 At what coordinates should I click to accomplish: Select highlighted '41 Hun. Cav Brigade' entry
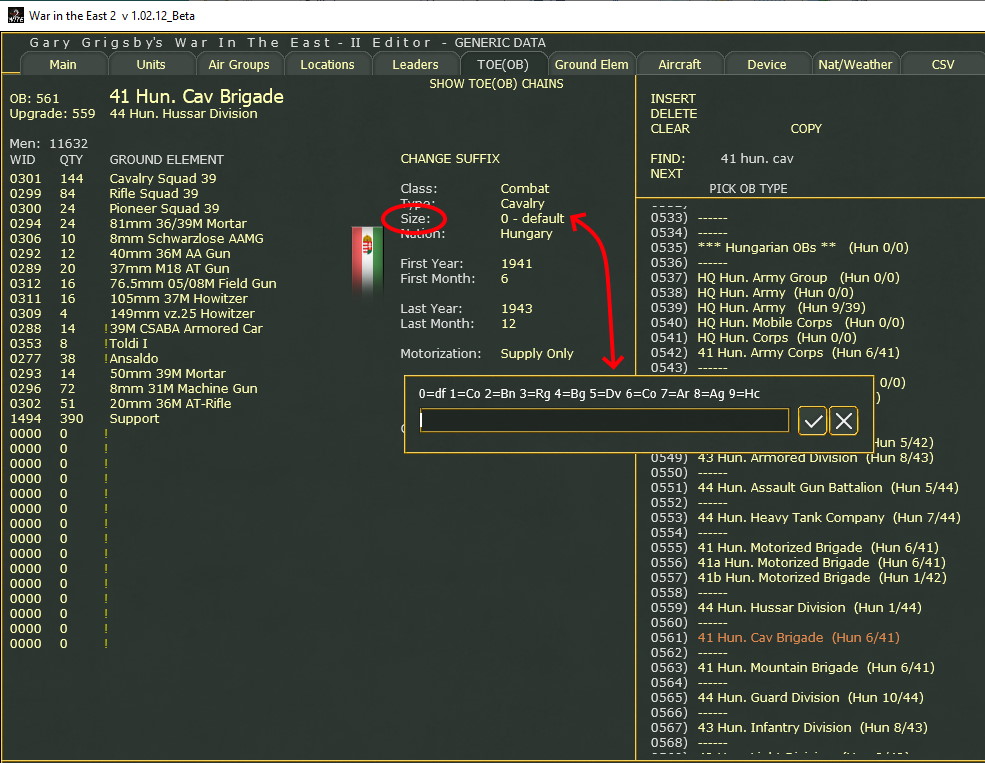click(x=798, y=638)
